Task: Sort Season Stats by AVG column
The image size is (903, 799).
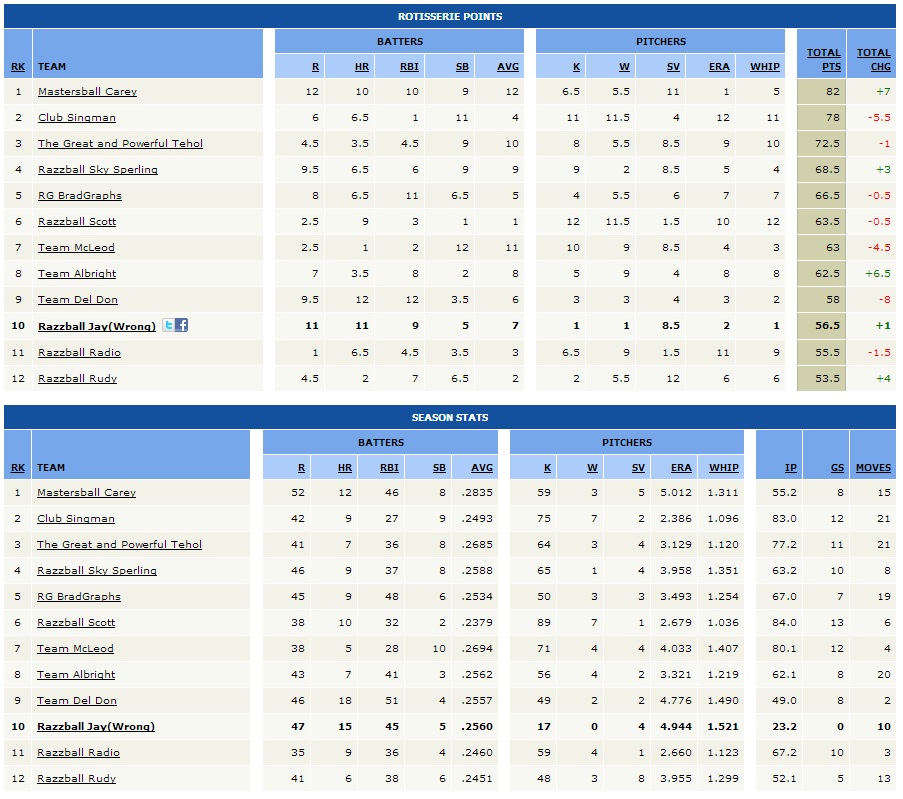Action: 482,468
